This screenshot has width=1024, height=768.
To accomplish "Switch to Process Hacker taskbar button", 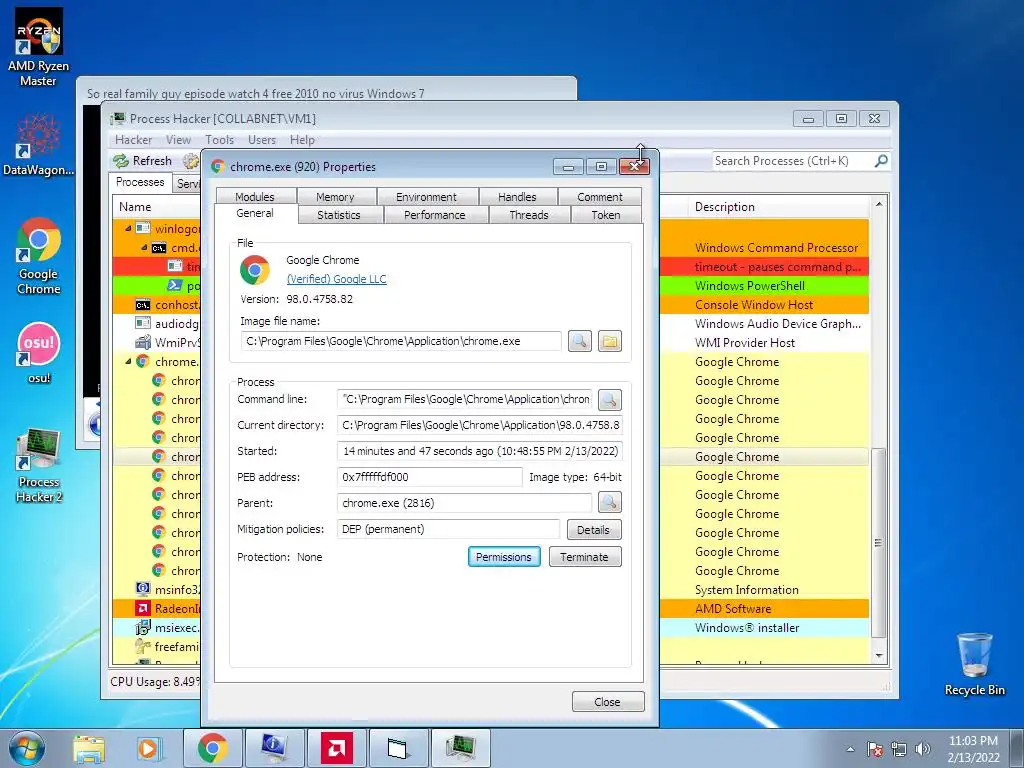I will (x=461, y=748).
